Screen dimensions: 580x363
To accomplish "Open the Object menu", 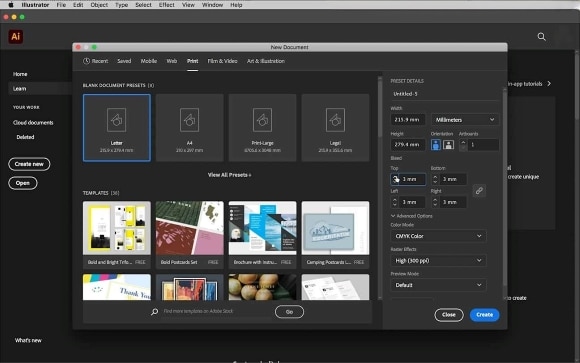I will 99,5.
